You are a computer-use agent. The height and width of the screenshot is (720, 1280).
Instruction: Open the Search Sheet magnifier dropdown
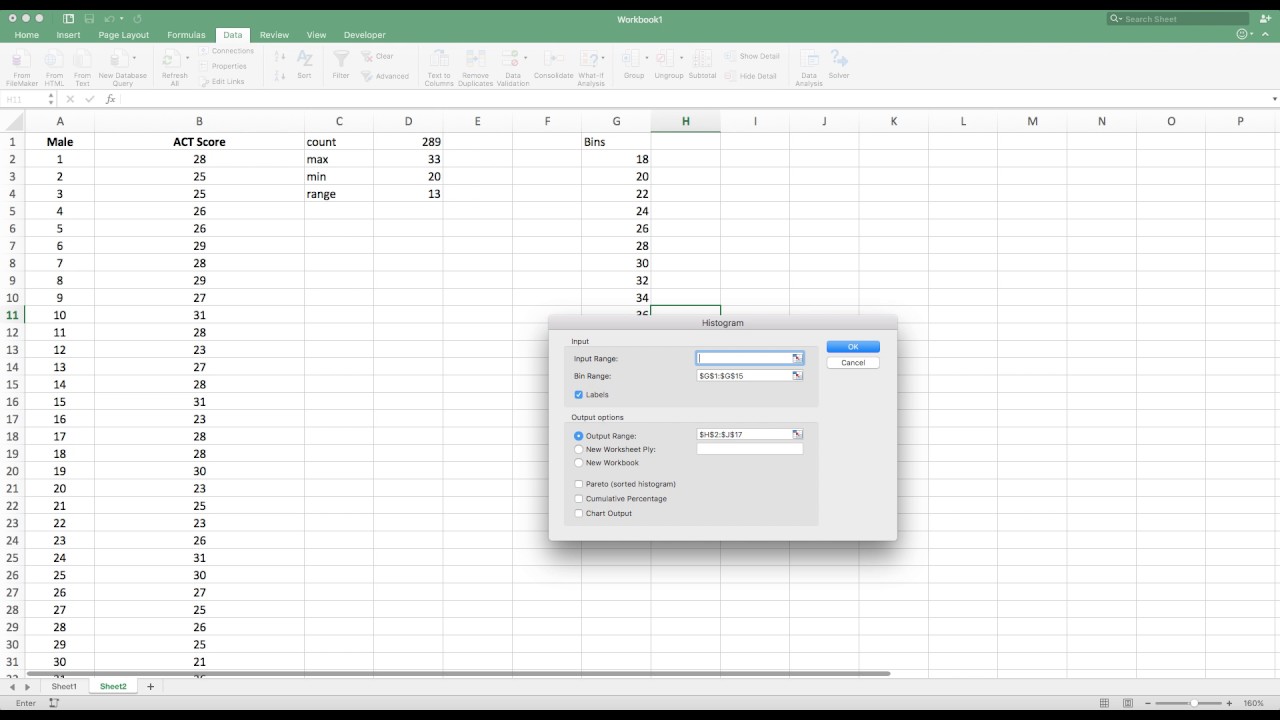1116,19
